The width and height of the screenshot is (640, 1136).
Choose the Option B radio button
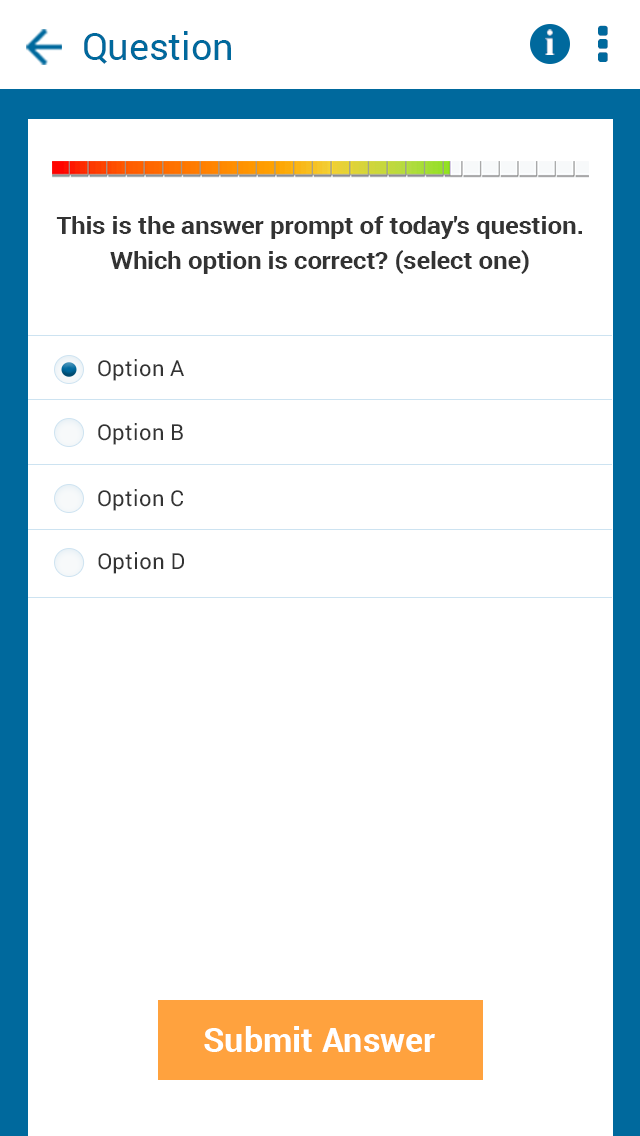[x=69, y=433]
